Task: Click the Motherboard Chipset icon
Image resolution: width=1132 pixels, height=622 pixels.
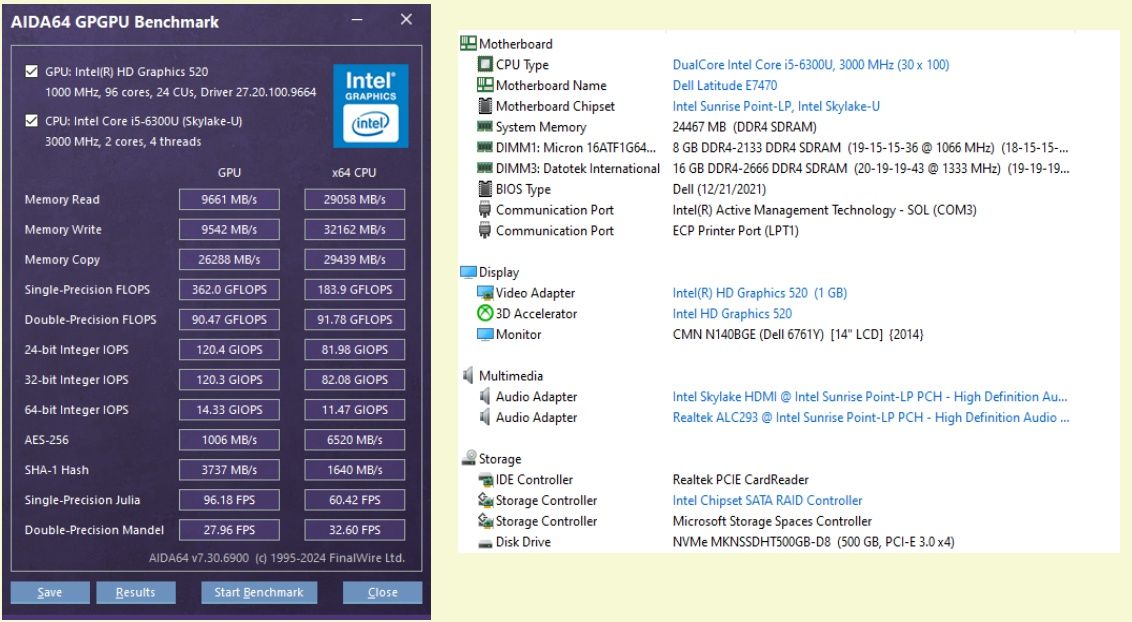Action: 485,106
